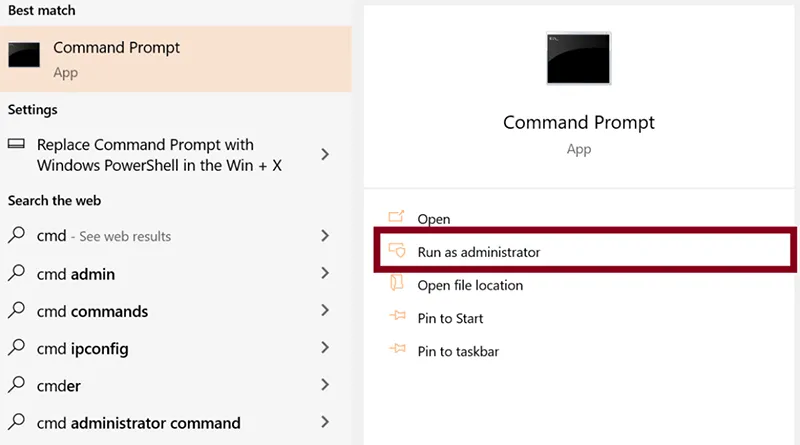800x445 pixels.
Task: Expand the cmd web results chevron
Action: tap(325, 236)
